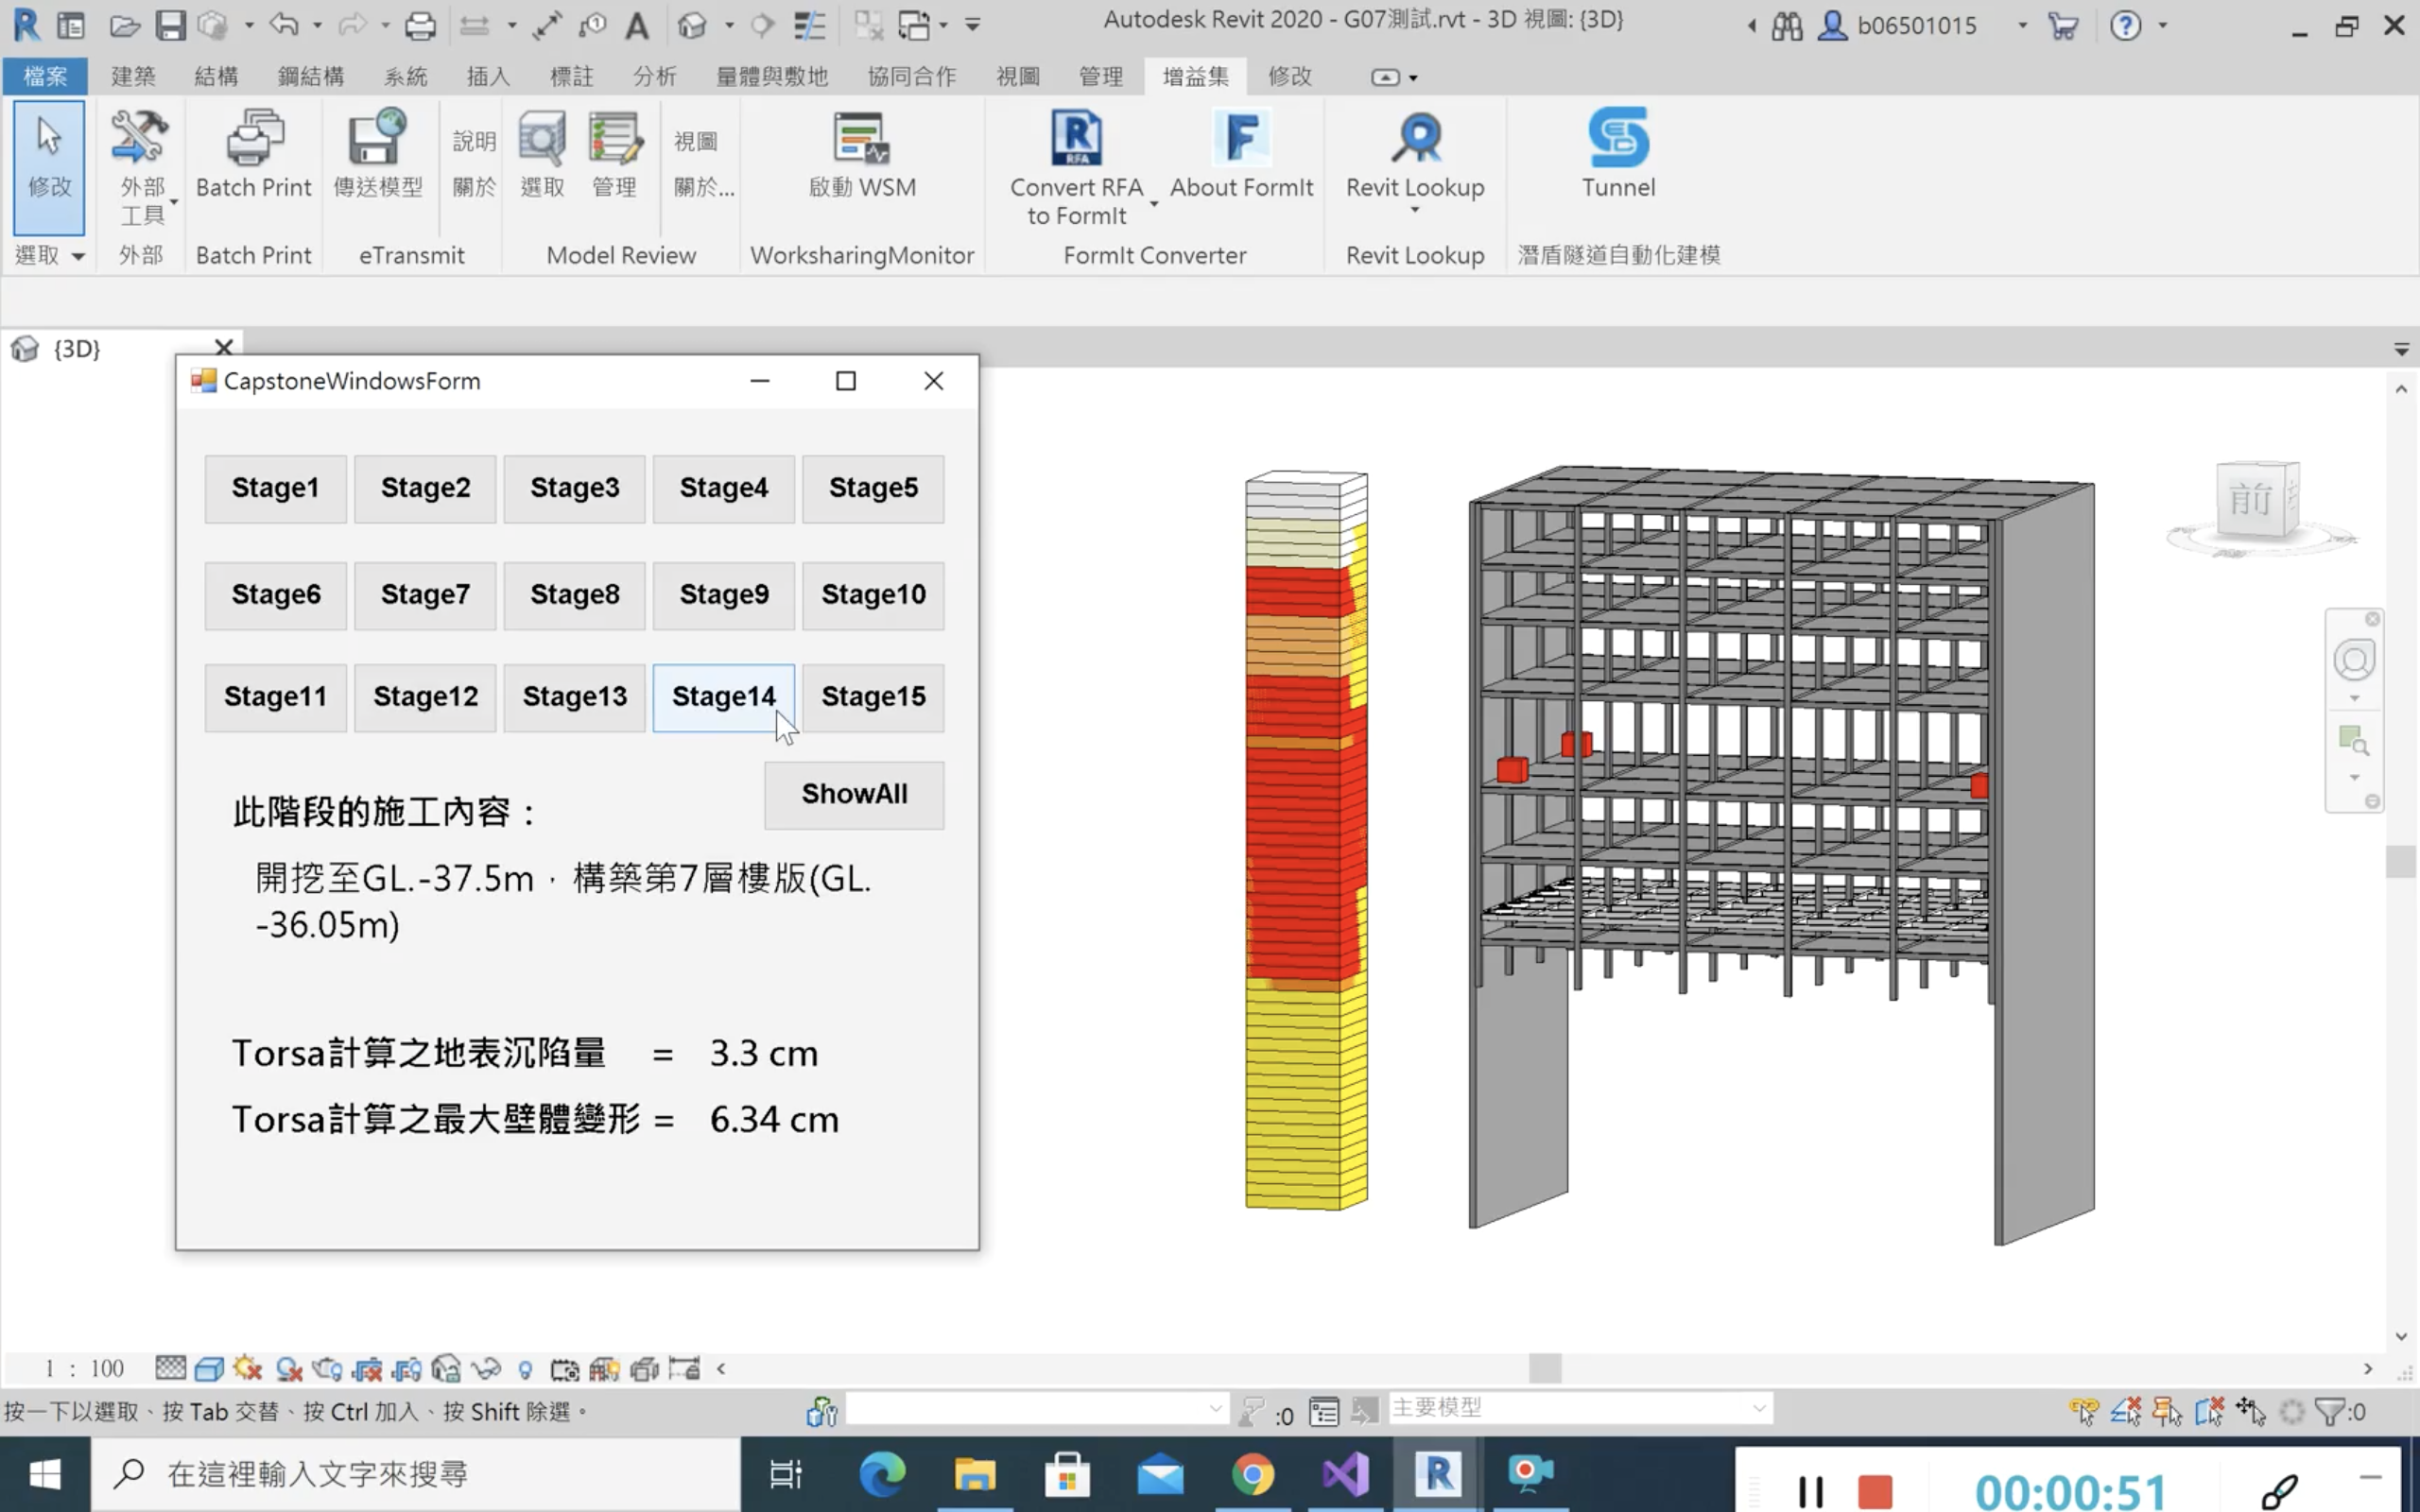Screen dimensions: 2420x1512
Task: Toggle Reveal Hidden Elements lightbulb
Action: coord(525,1368)
